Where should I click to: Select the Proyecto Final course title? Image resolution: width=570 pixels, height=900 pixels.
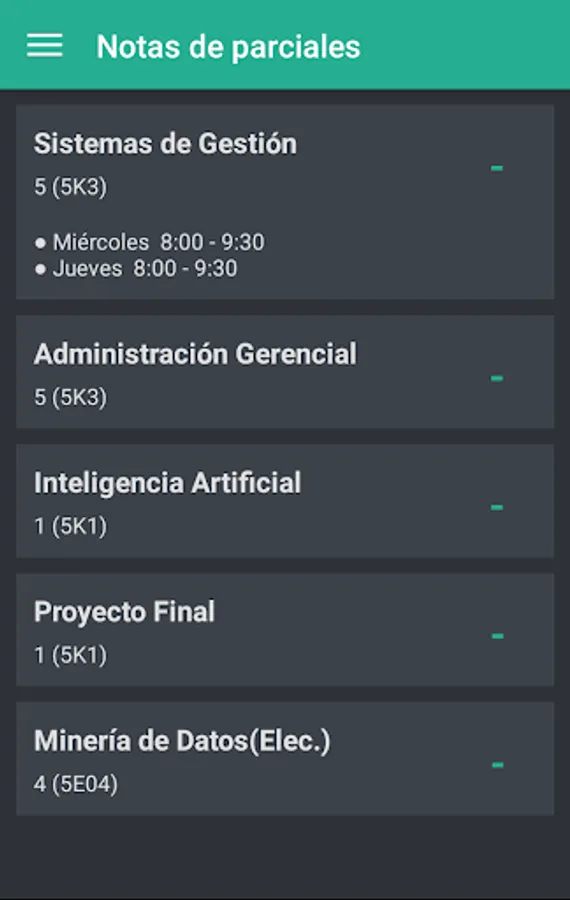pyautogui.click(x=125, y=612)
